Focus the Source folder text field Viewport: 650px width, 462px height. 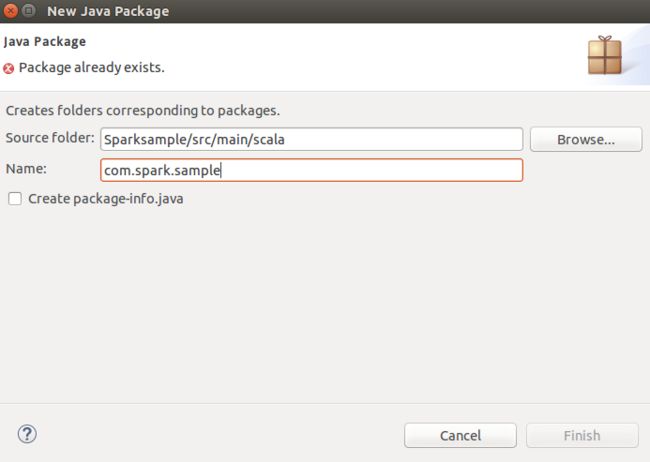(x=311, y=139)
